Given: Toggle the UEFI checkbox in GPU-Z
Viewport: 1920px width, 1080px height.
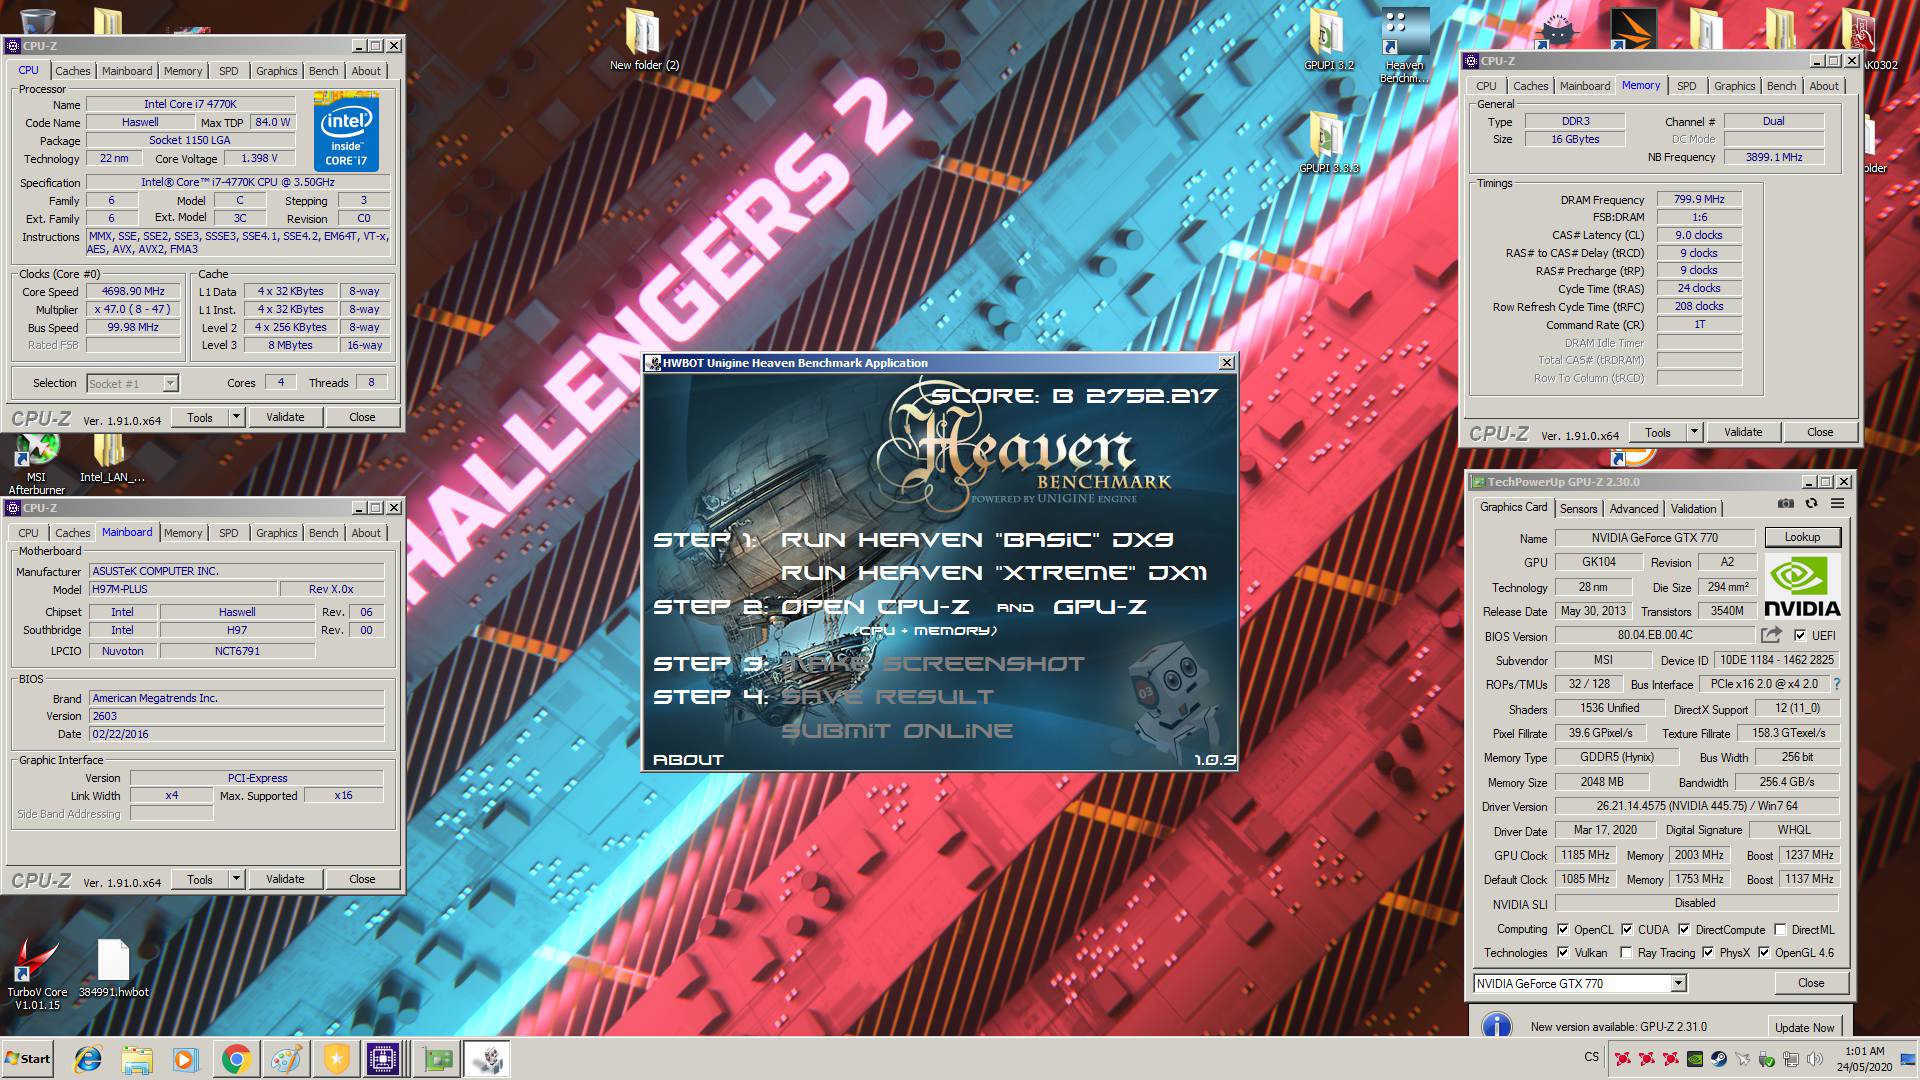Looking at the screenshot, I should click(x=1799, y=635).
